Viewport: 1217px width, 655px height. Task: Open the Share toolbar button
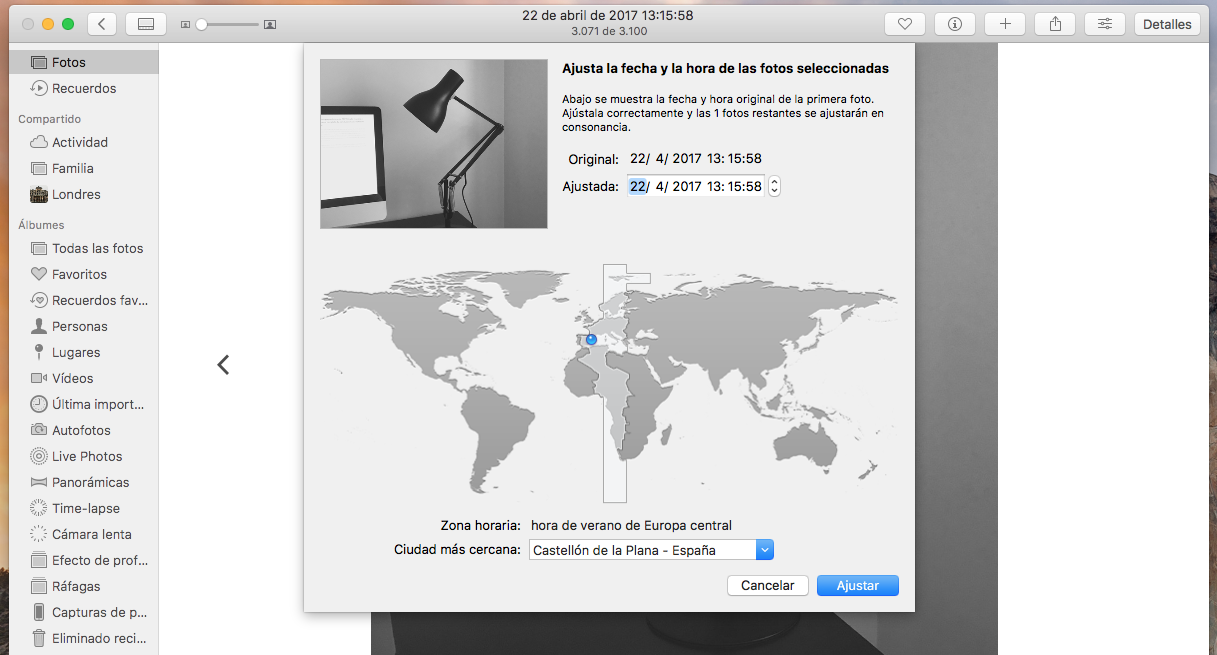[x=1055, y=24]
